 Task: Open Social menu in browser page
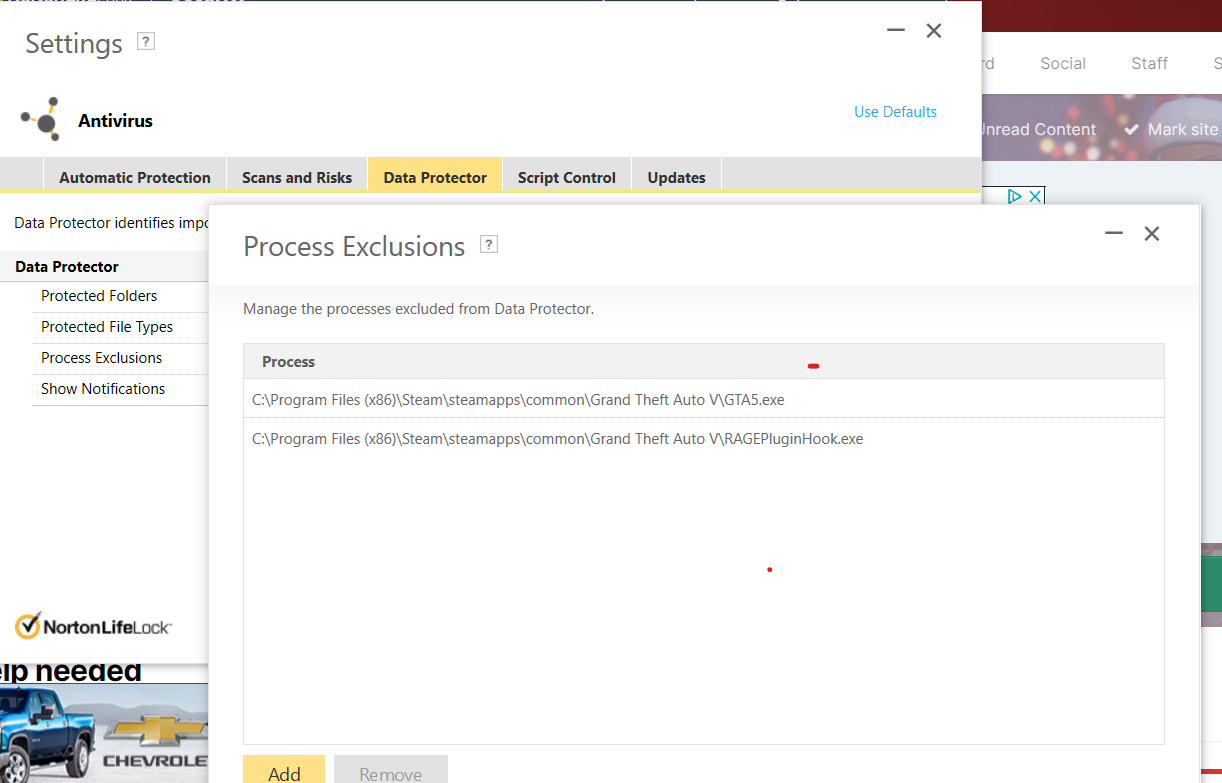click(x=1063, y=63)
